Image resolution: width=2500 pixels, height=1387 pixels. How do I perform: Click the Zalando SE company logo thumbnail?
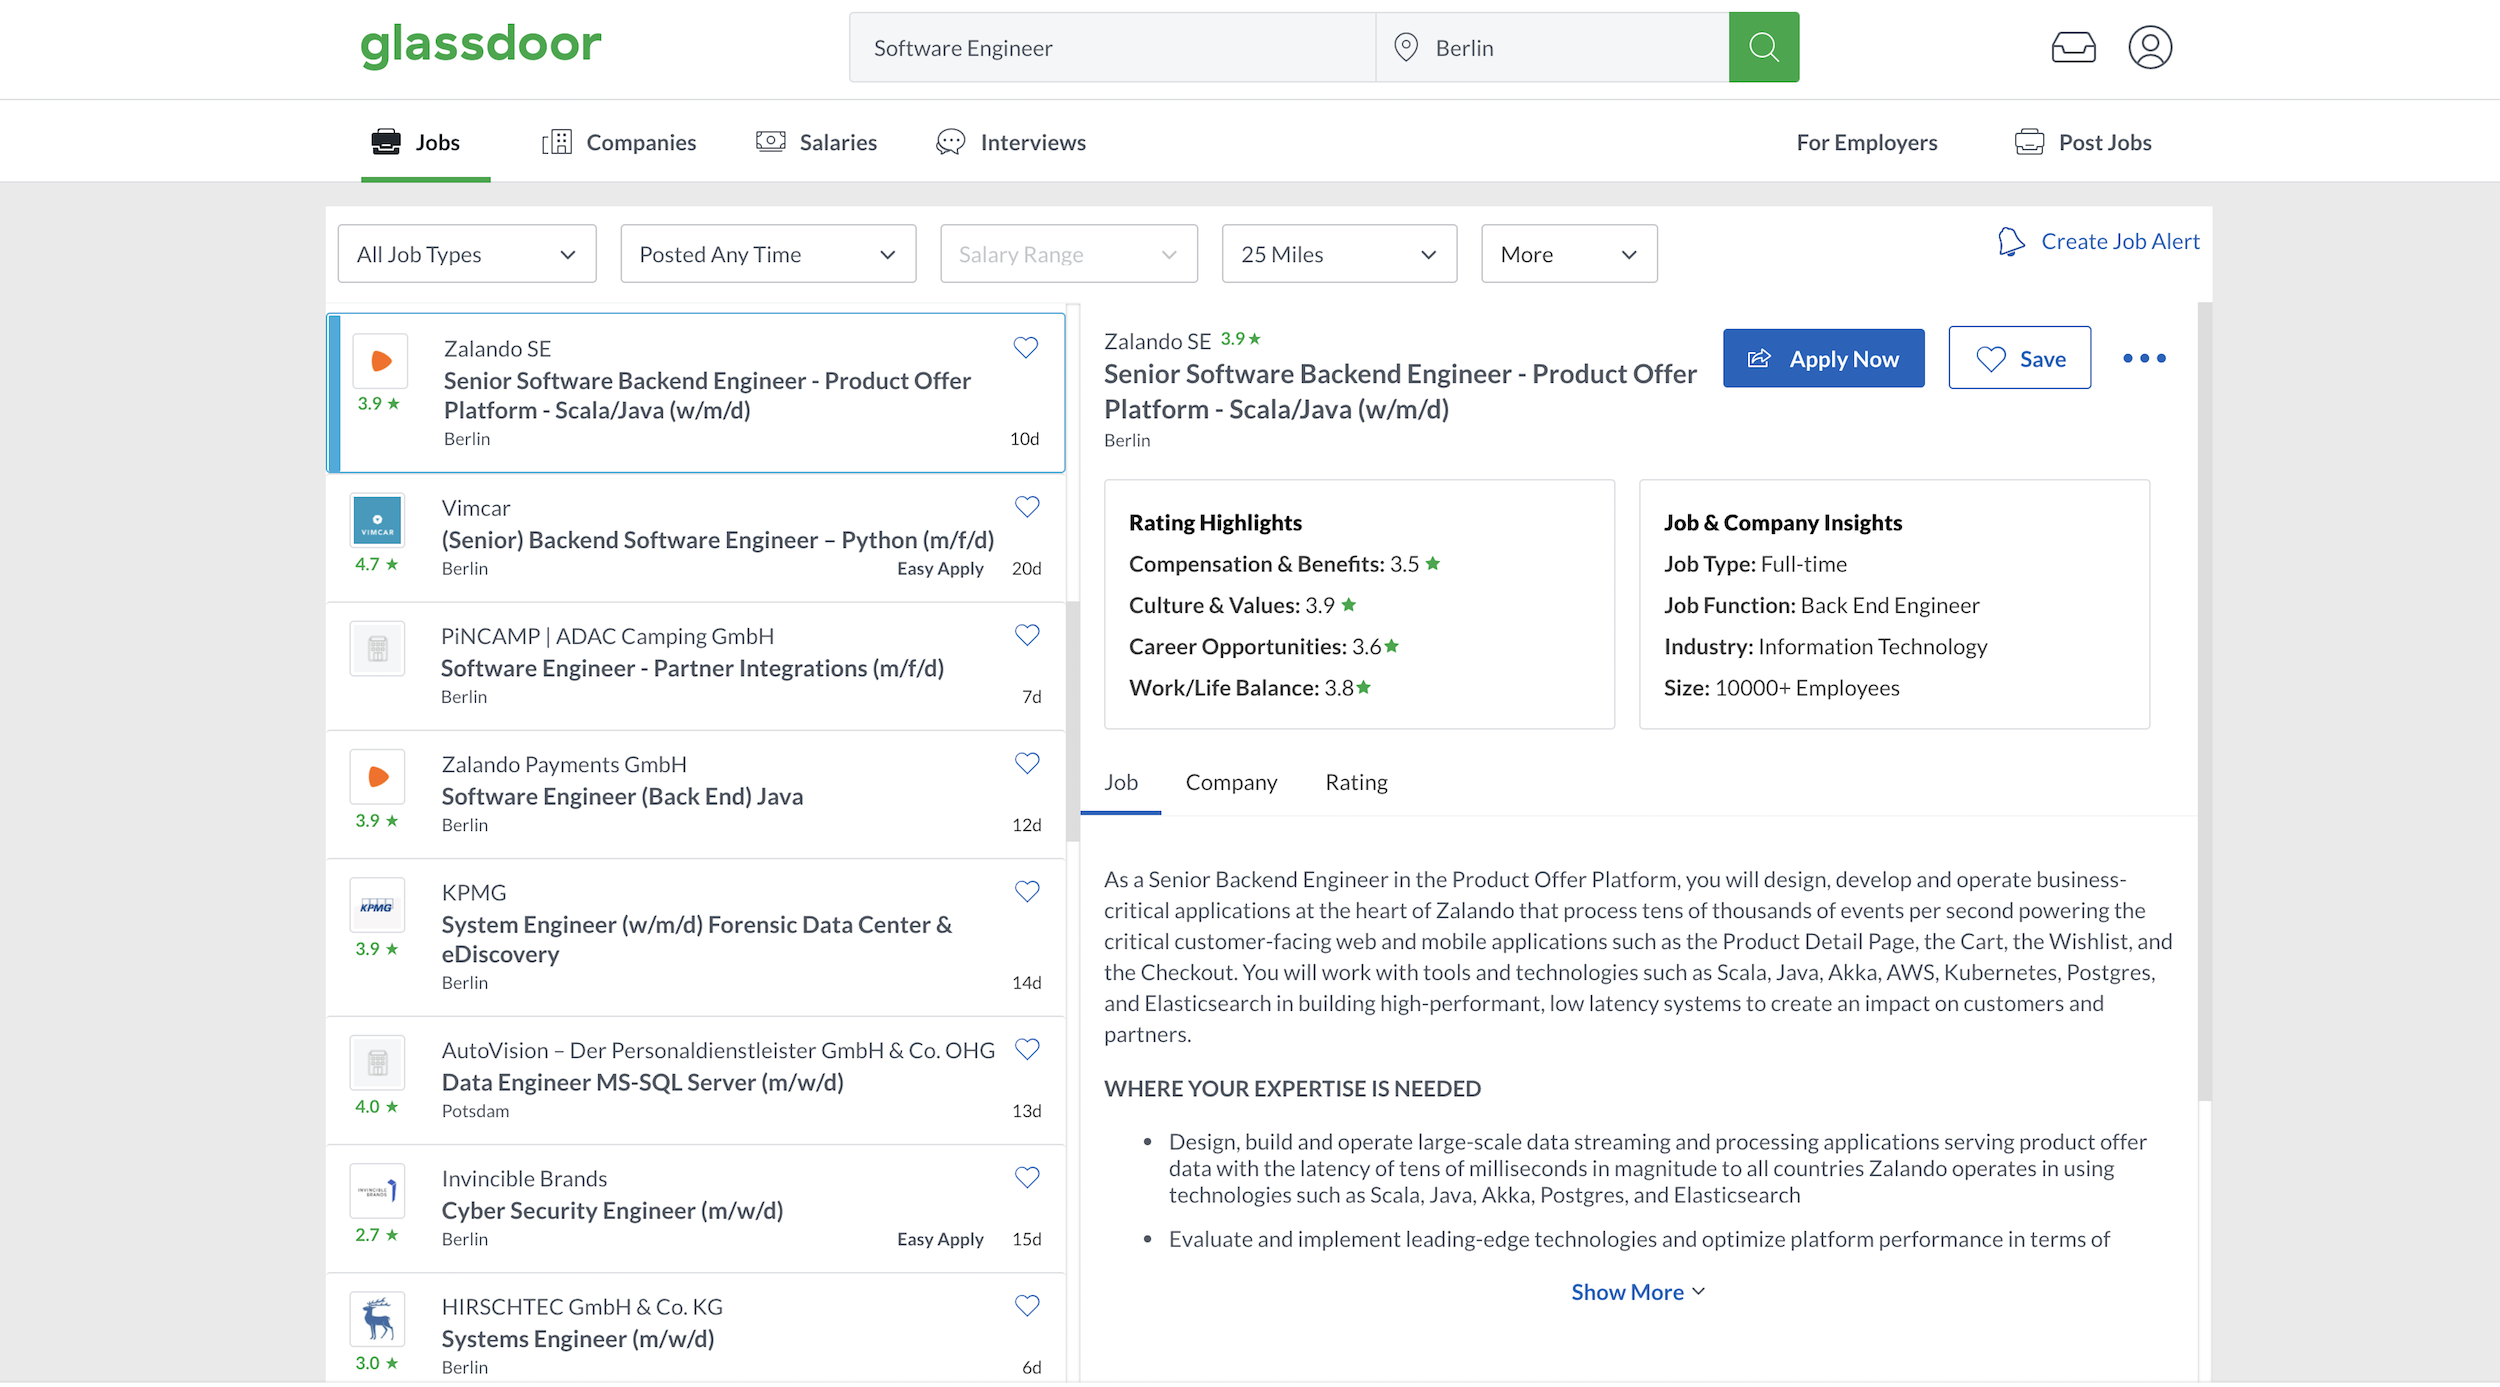click(380, 361)
